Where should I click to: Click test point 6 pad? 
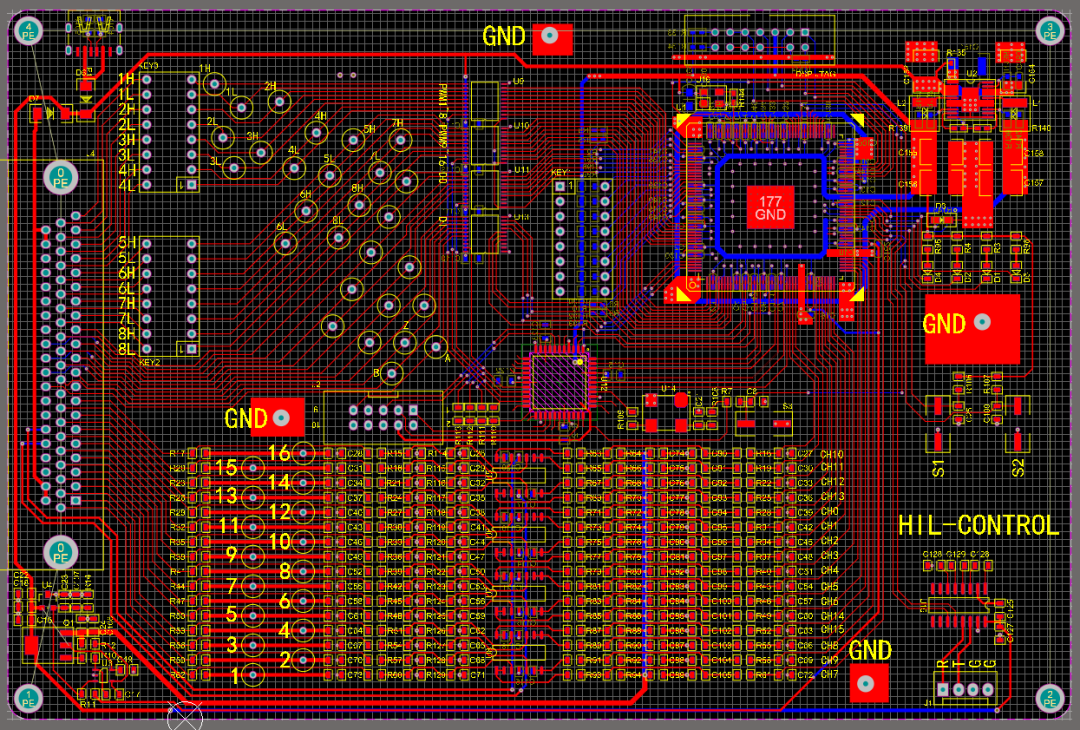tap(303, 601)
